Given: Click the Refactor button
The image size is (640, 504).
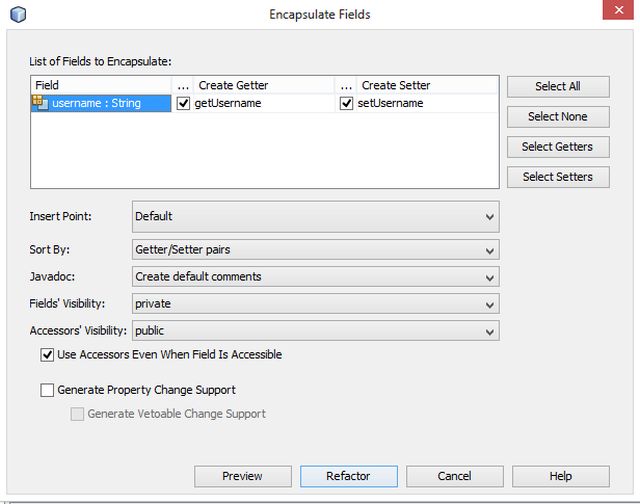Looking at the screenshot, I should (x=348, y=476).
